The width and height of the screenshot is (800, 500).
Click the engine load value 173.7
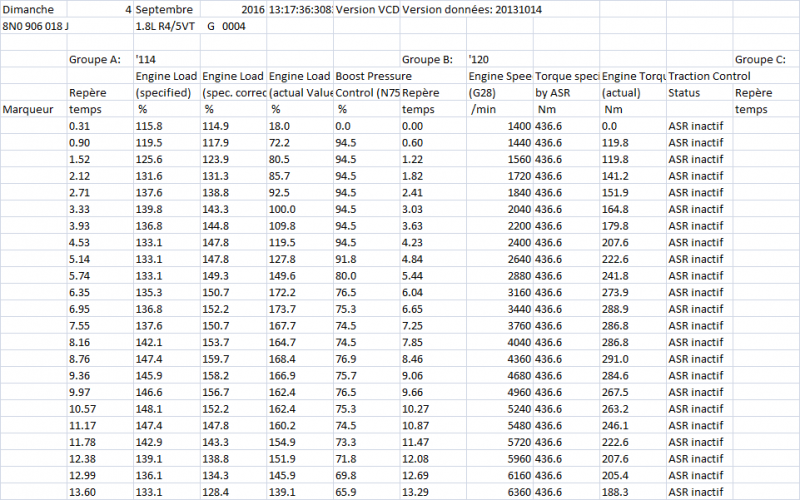(287, 310)
